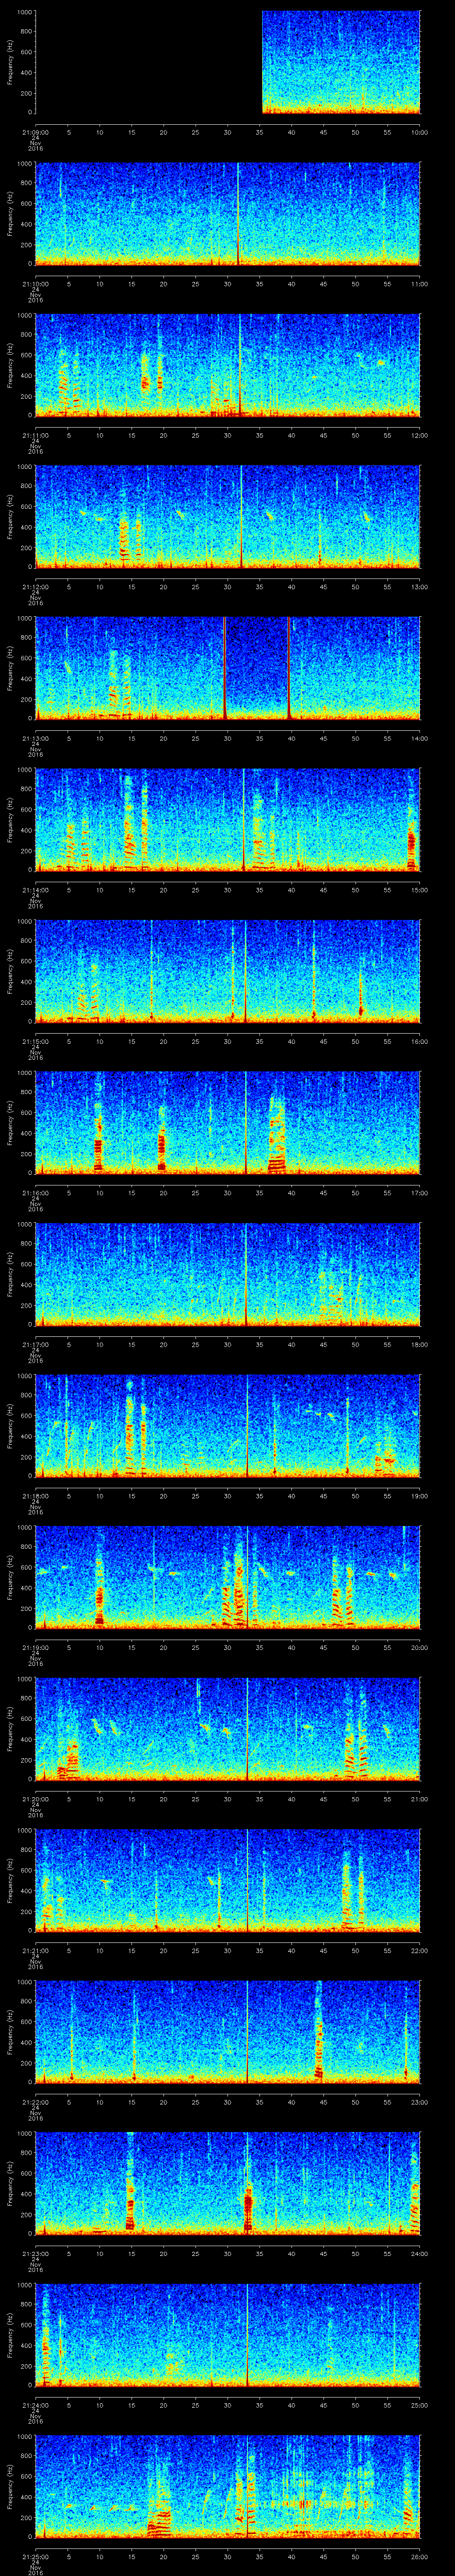Click the 21:13:00 start time label
Viewport: 455px width, 2576px height.
[35, 738]
